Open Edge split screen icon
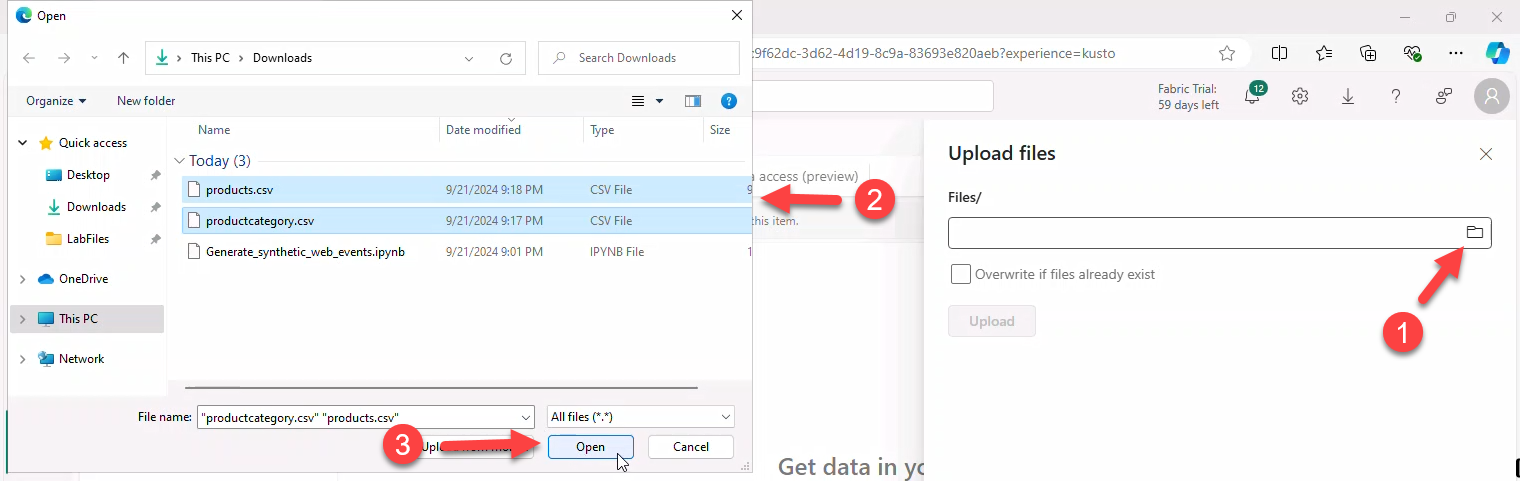The image size is (1520, 481). click(1279, 53)
